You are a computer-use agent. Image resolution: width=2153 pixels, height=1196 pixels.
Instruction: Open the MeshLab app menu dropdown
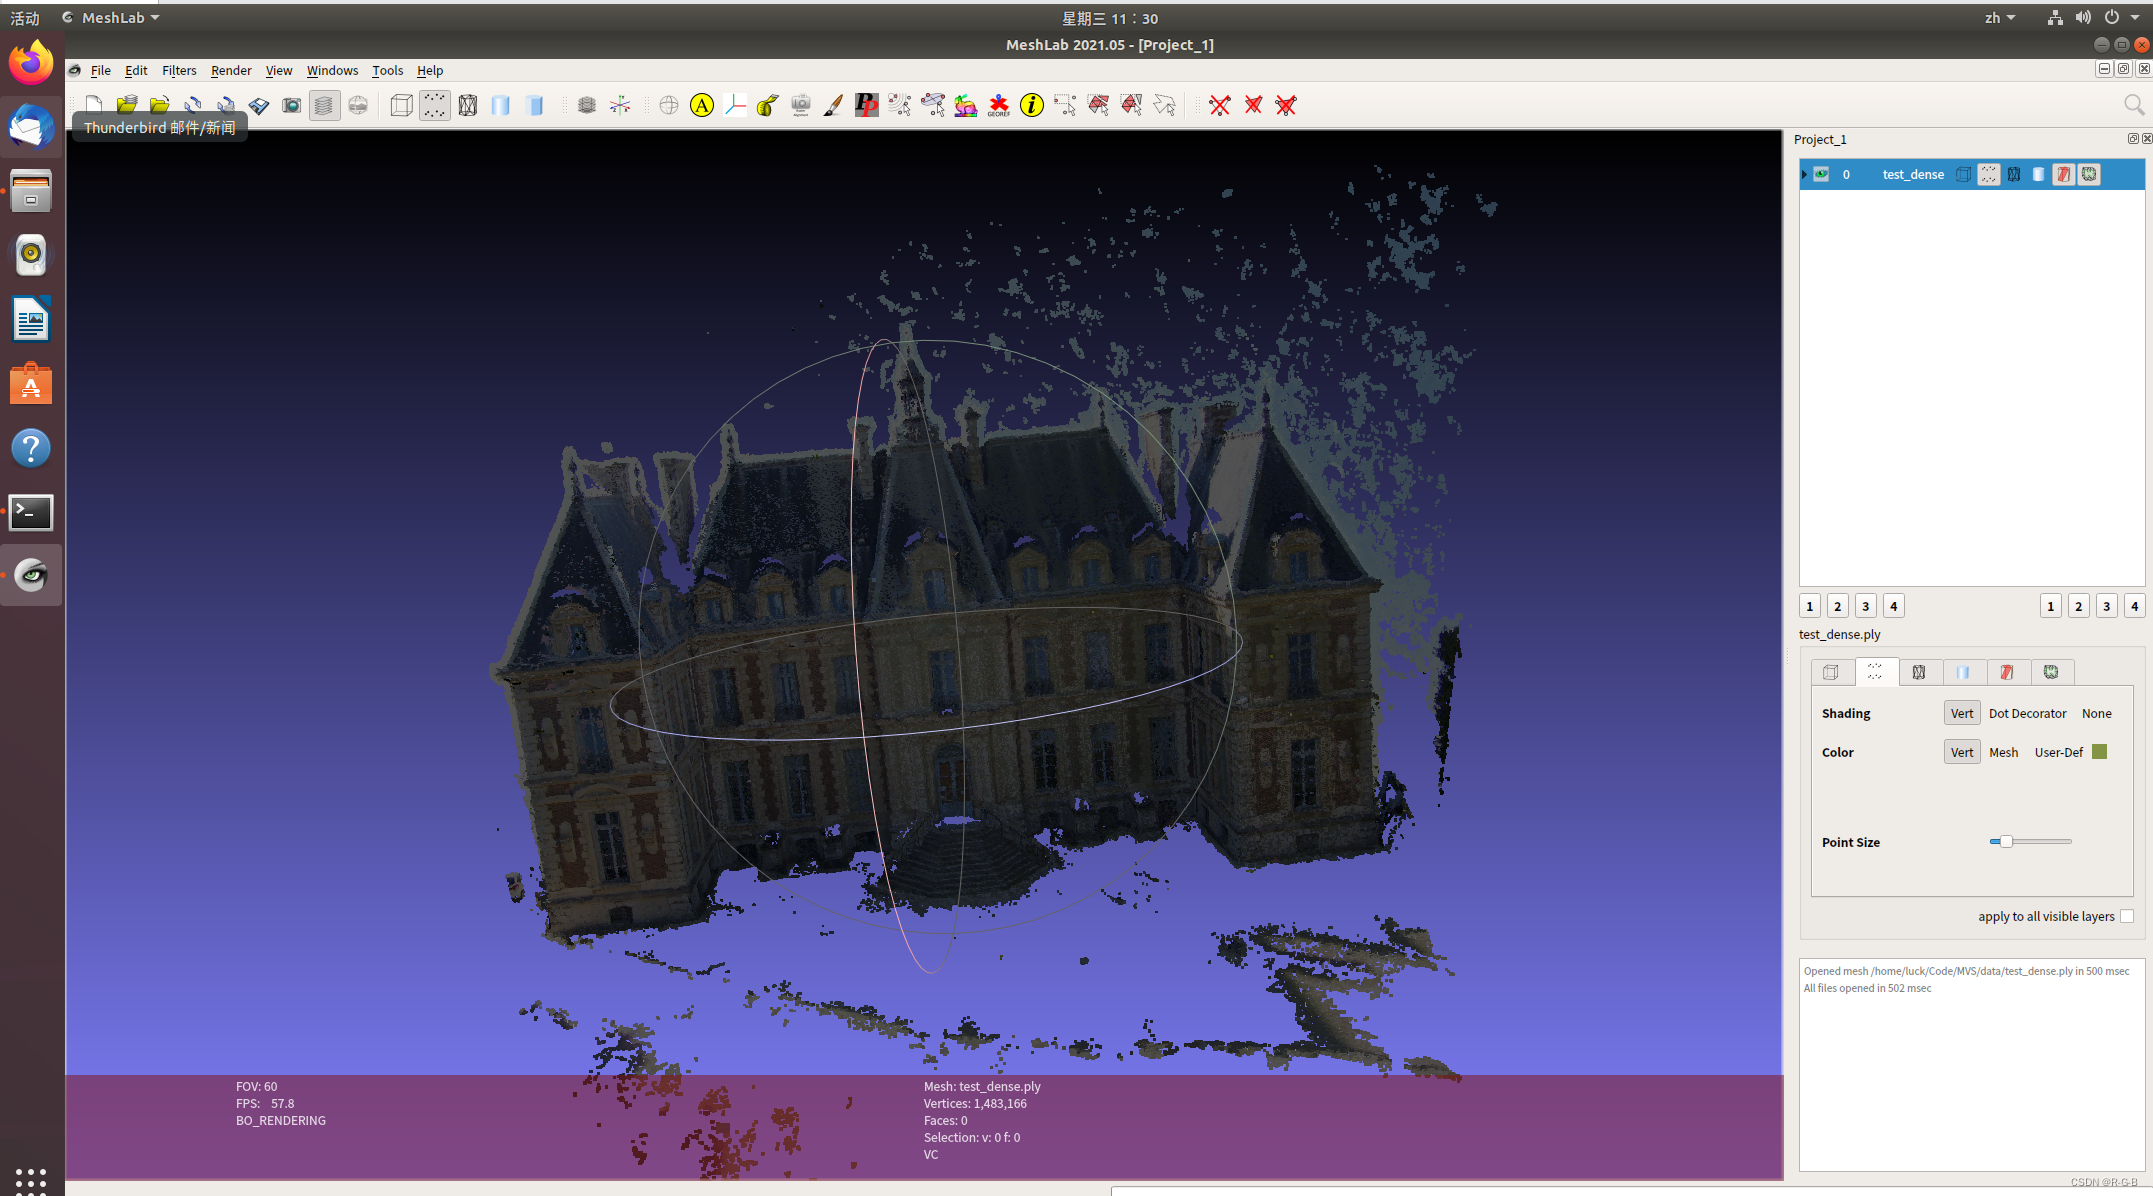(x=112, y=18)
